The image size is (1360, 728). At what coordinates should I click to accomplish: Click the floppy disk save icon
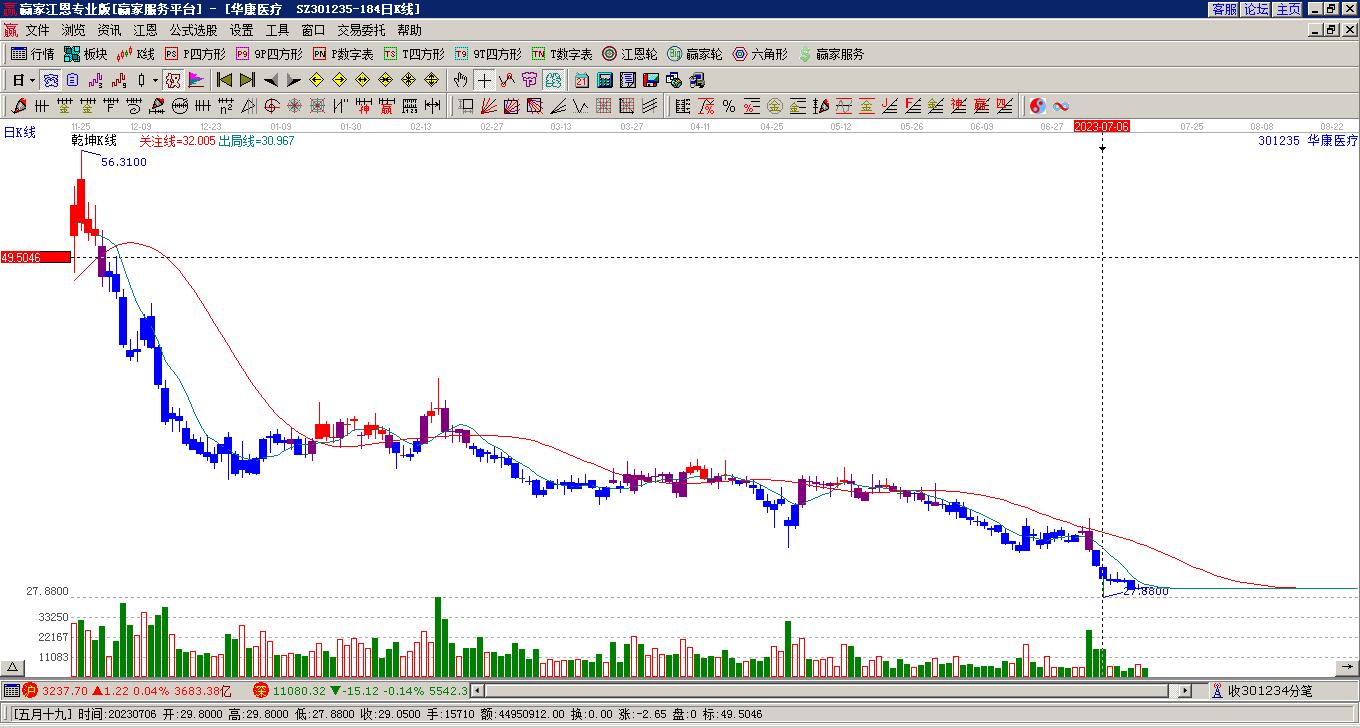tap(651, 80)
